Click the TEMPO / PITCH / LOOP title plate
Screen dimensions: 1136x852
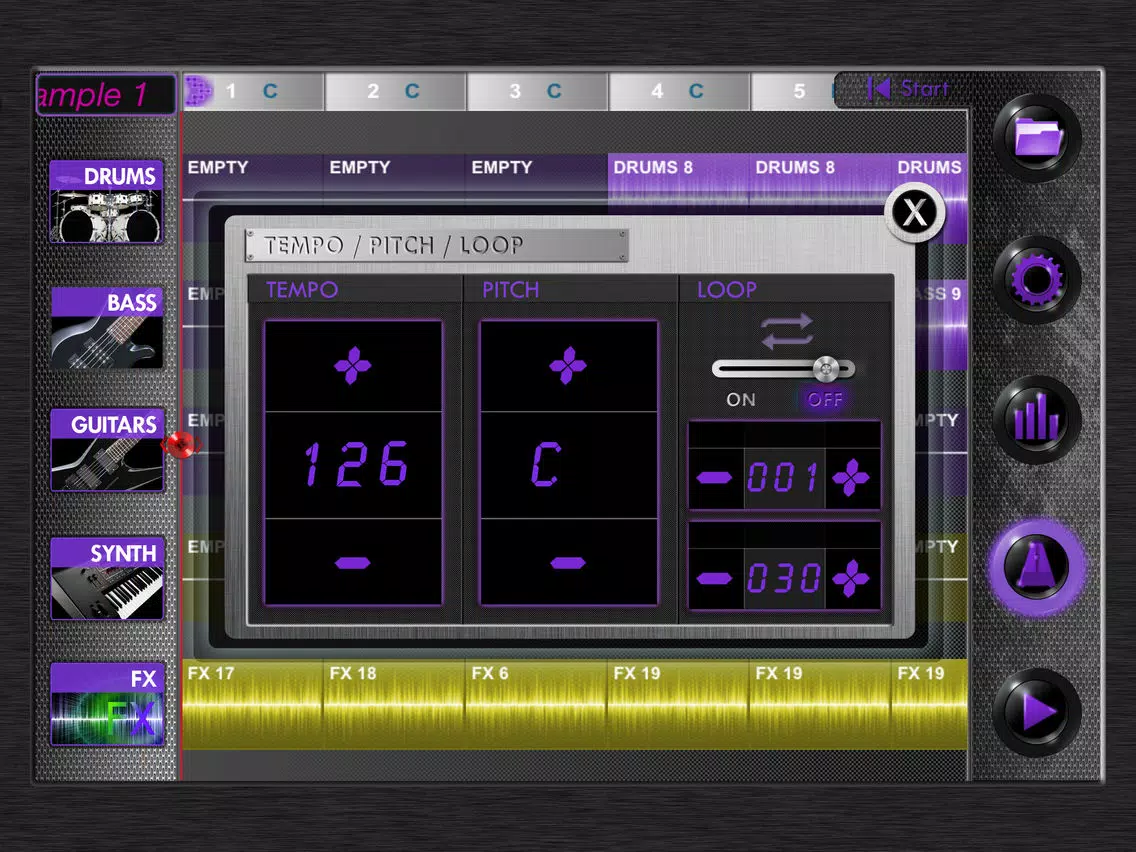coord(437,246)
